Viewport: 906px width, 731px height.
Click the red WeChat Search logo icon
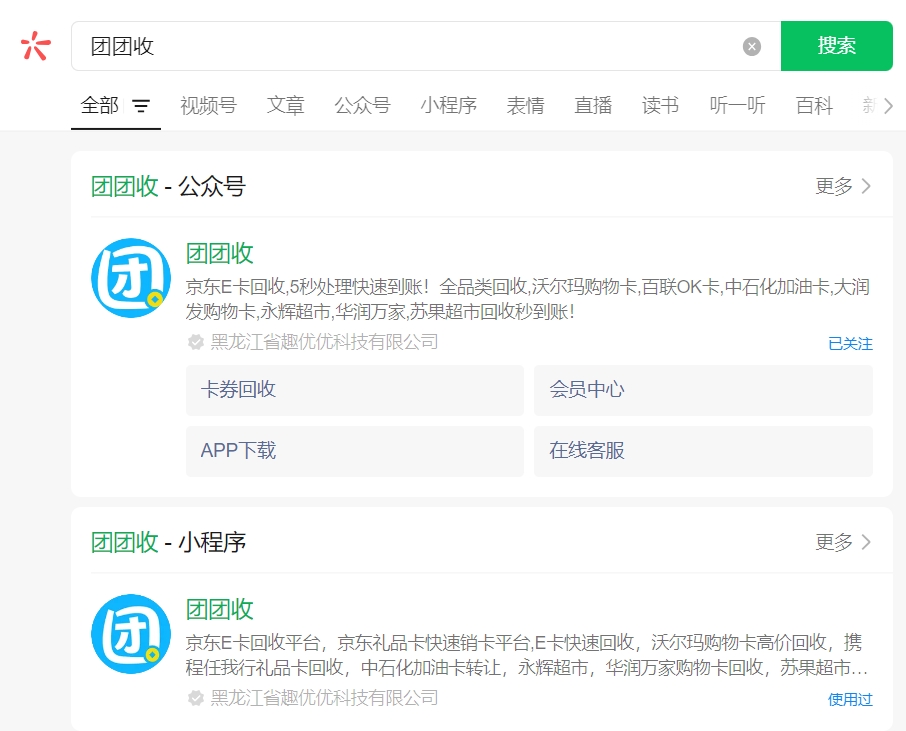(36, 46)
